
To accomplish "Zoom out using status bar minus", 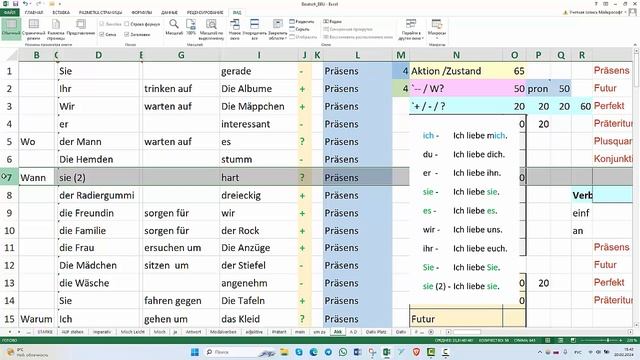I will pyautogui.click(x=583, y=340).
